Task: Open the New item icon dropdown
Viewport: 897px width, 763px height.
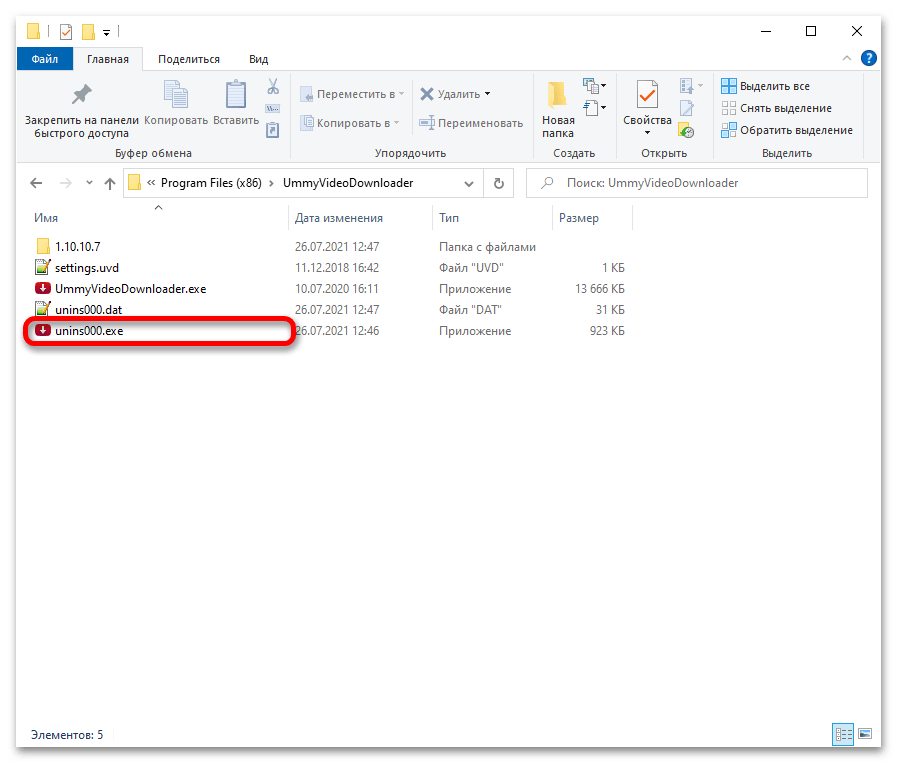Action: [594, 86]
